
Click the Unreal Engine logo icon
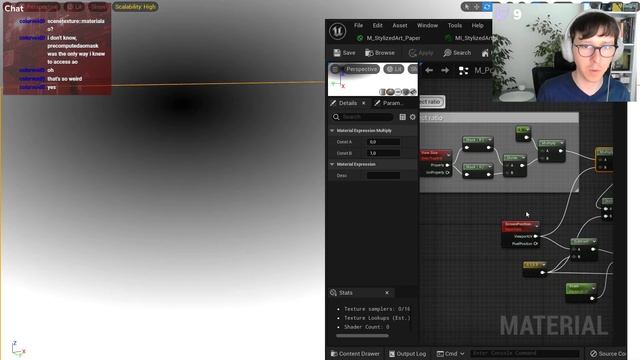[338, 31]
